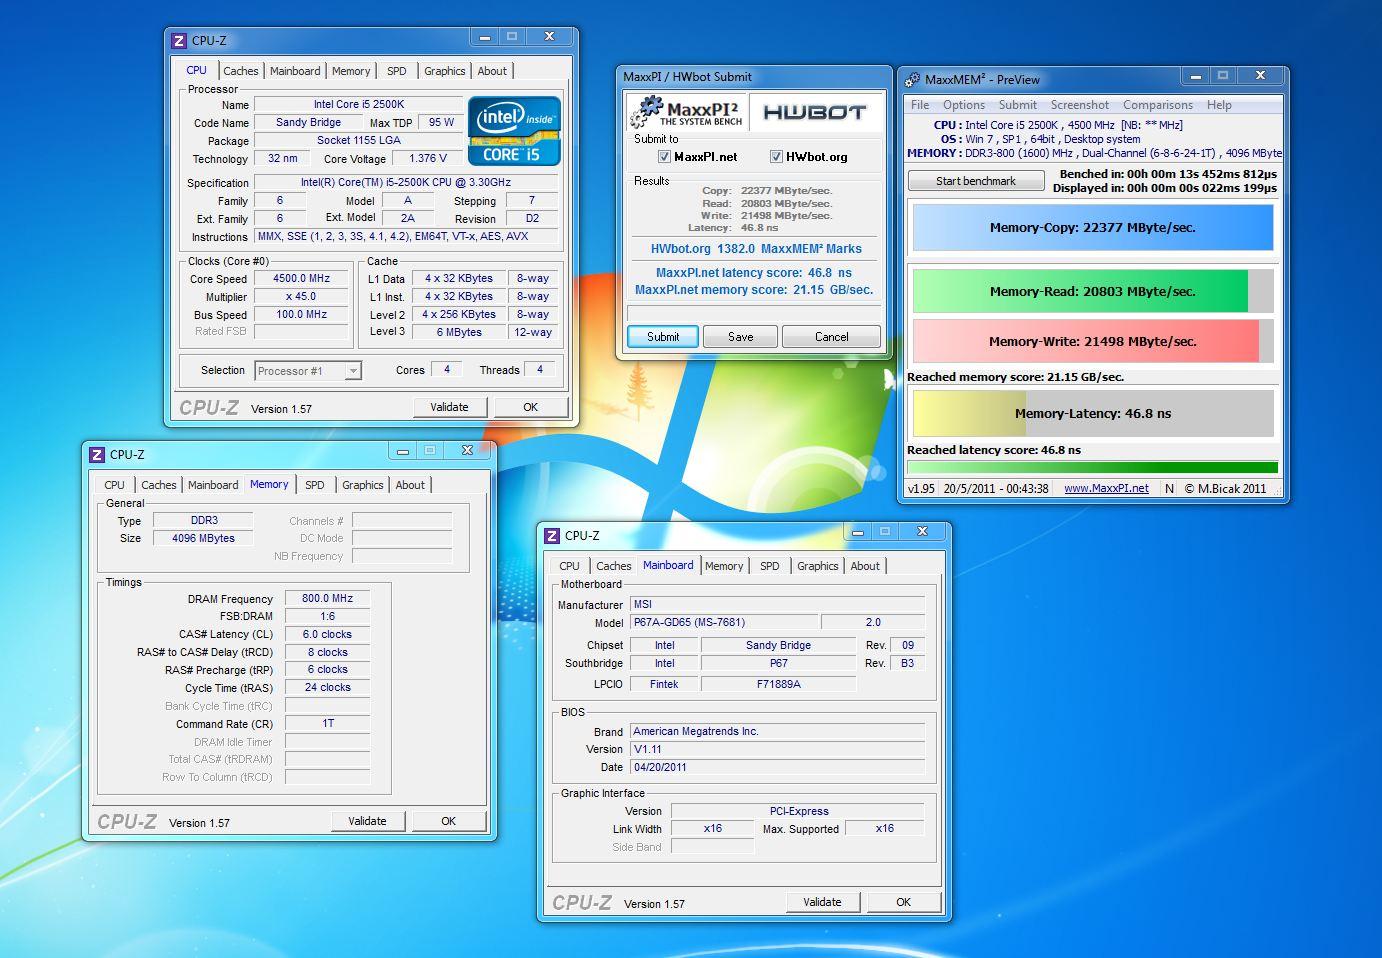Viewport: 1382px width, 958px height.
Task: Open the Screenshot menu in MaxxMEM²
Action: click(1080, 105)
